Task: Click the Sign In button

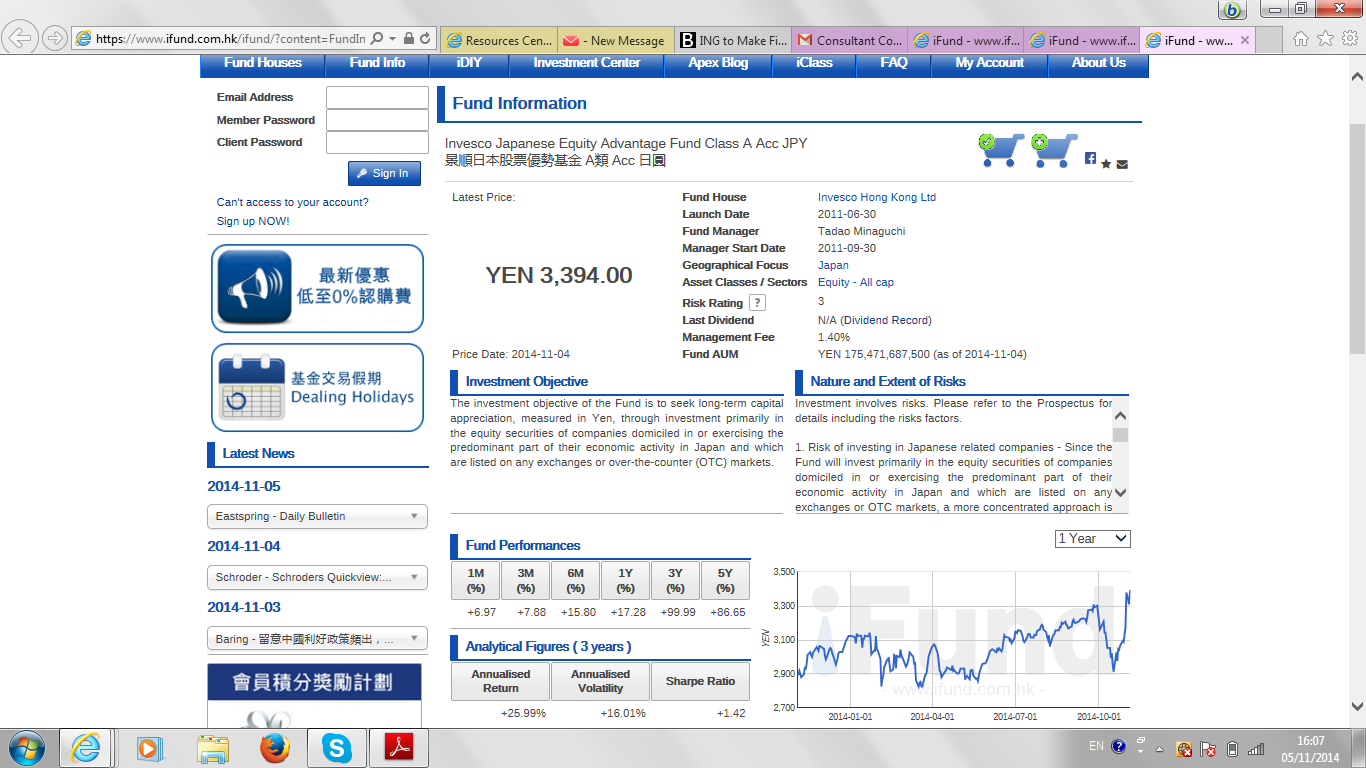Action: [x=384, y=173]
